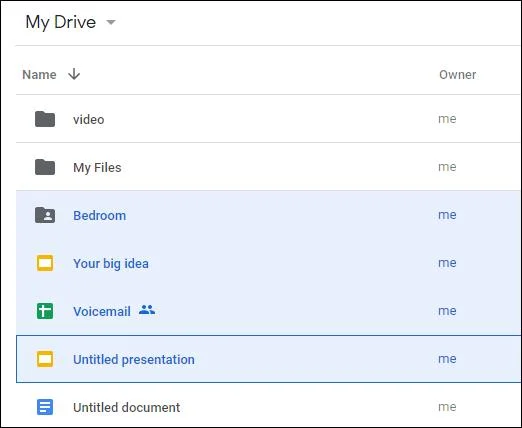The width and height of the screenshot is (522, 428).
Task: Select the My Files folder name
Action: point(97,168)
